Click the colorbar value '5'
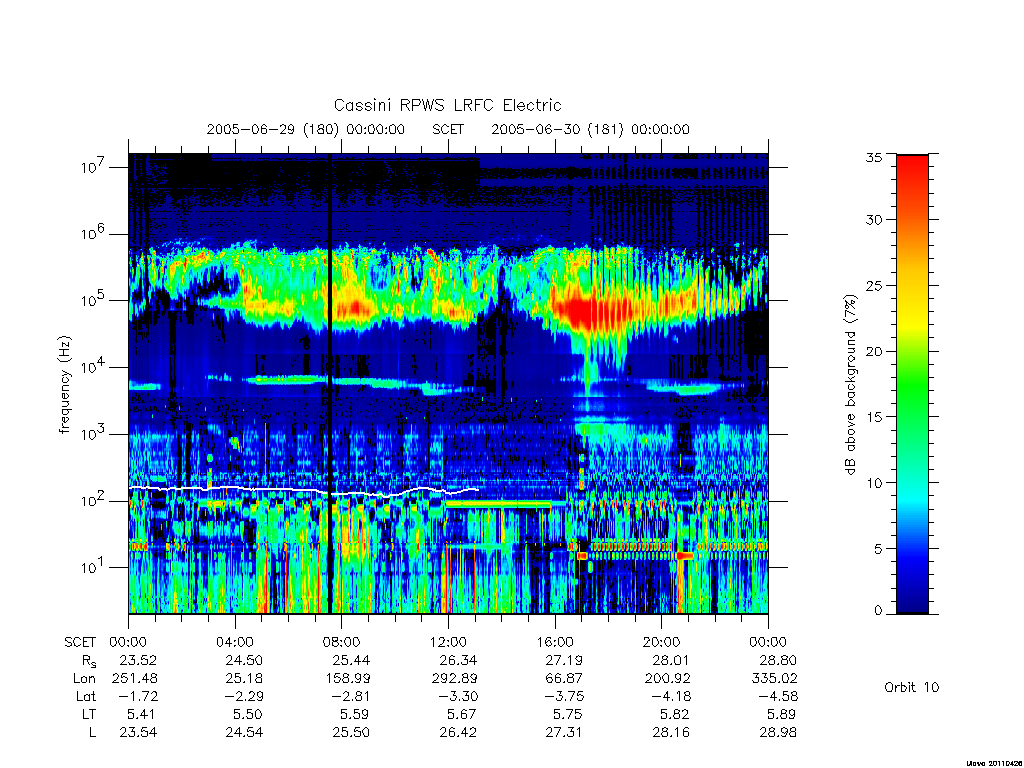Image resolution: width=1024 pixels, height=768 pixels. tap(877, 549)
